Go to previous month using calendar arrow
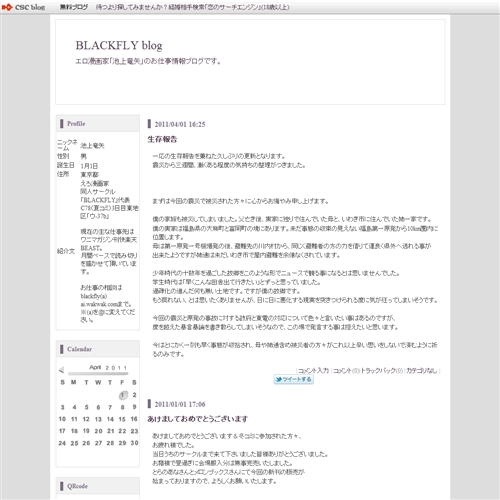This screenshot has width=500, height=500. (x=61, y=370)
